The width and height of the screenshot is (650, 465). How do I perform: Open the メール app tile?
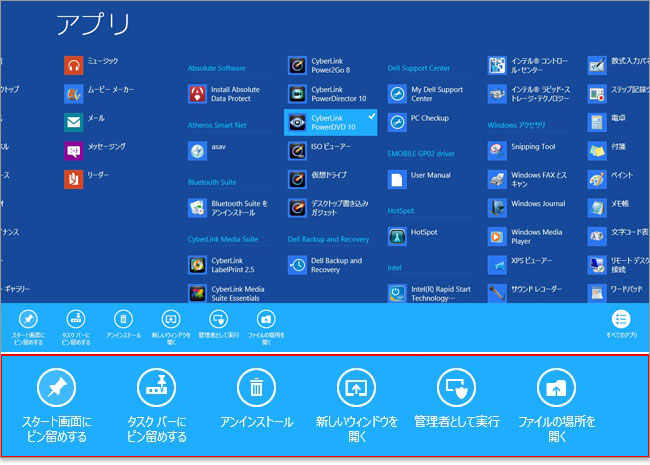pos(73,122)
